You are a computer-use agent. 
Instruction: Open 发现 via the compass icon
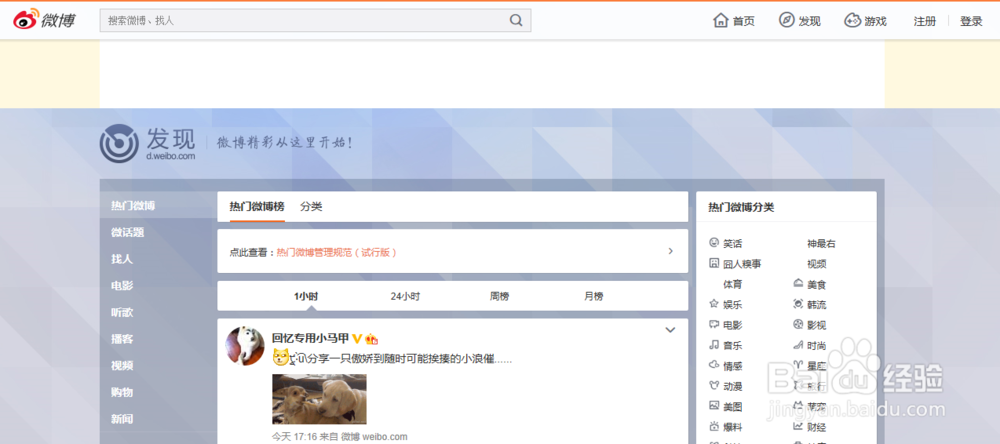coord(786,20)
